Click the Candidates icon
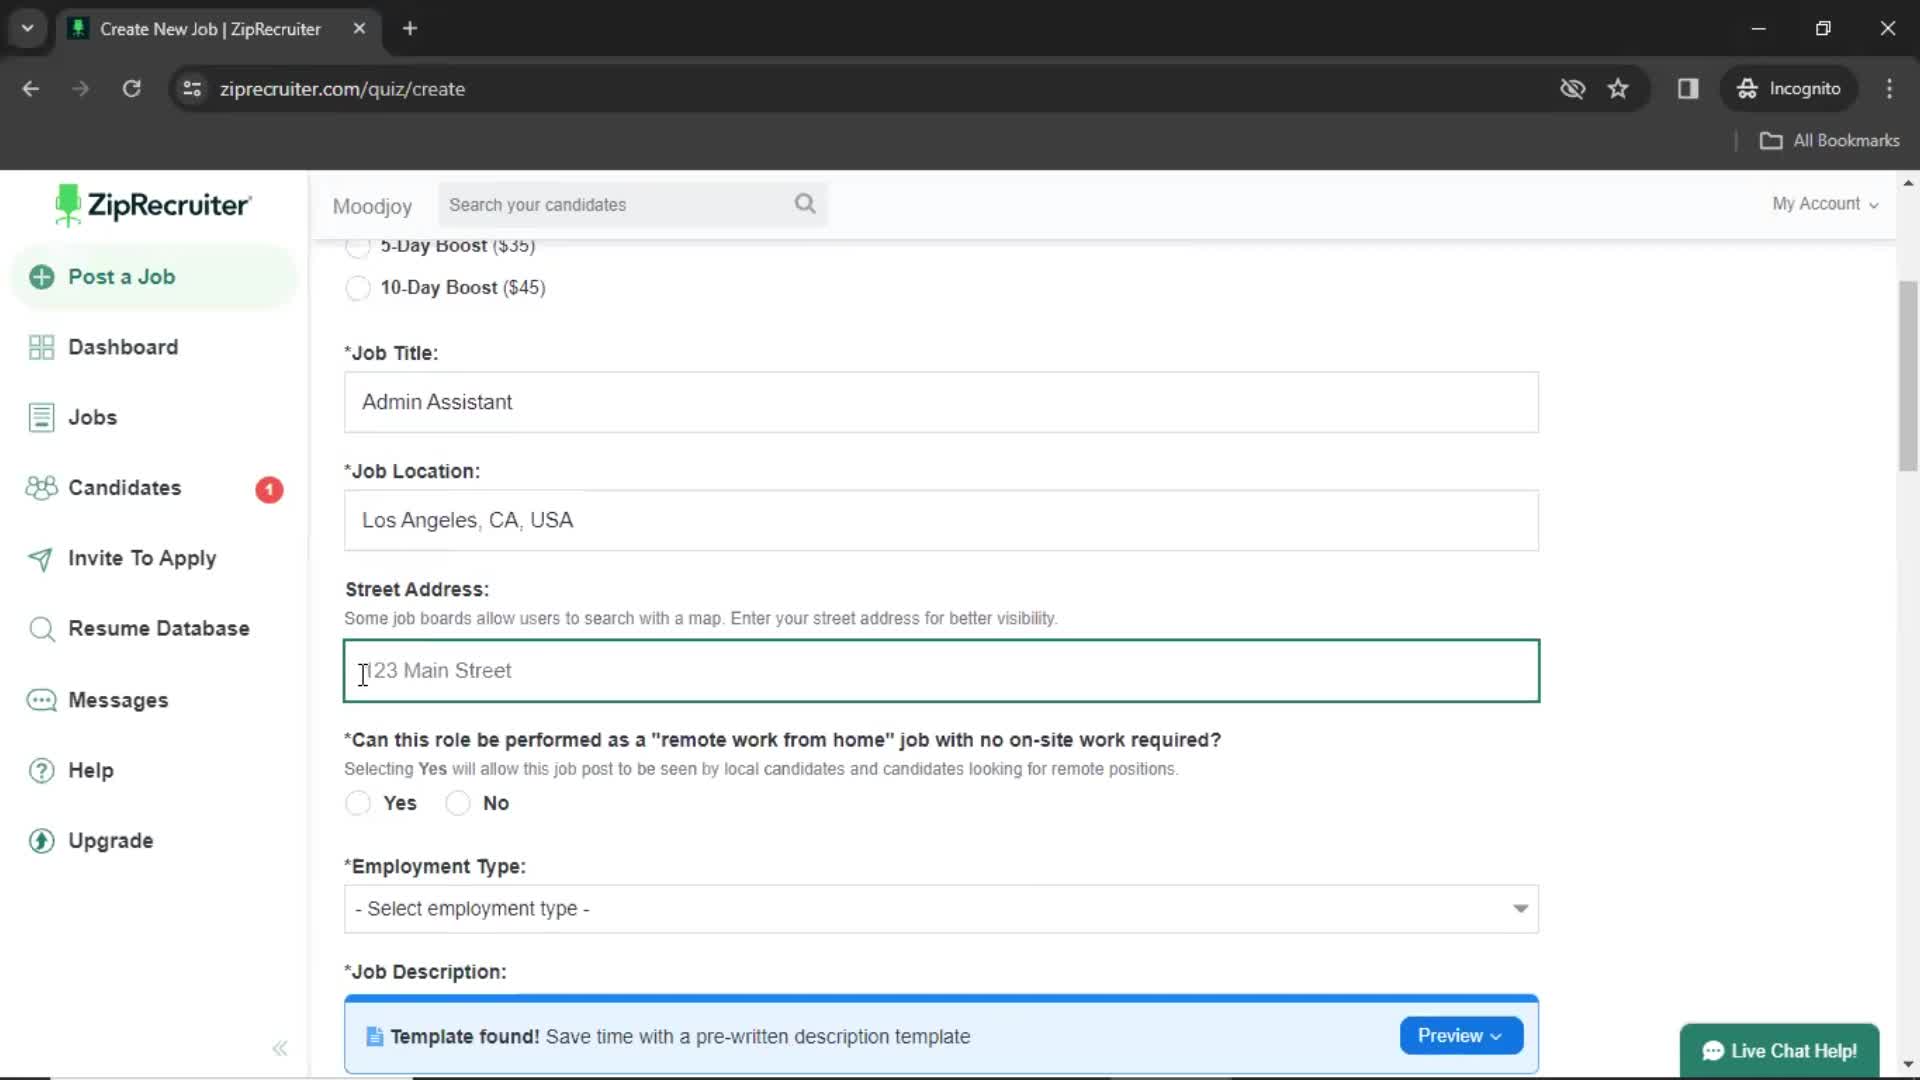1920x1080 pixels. click(x=41, y=488)
